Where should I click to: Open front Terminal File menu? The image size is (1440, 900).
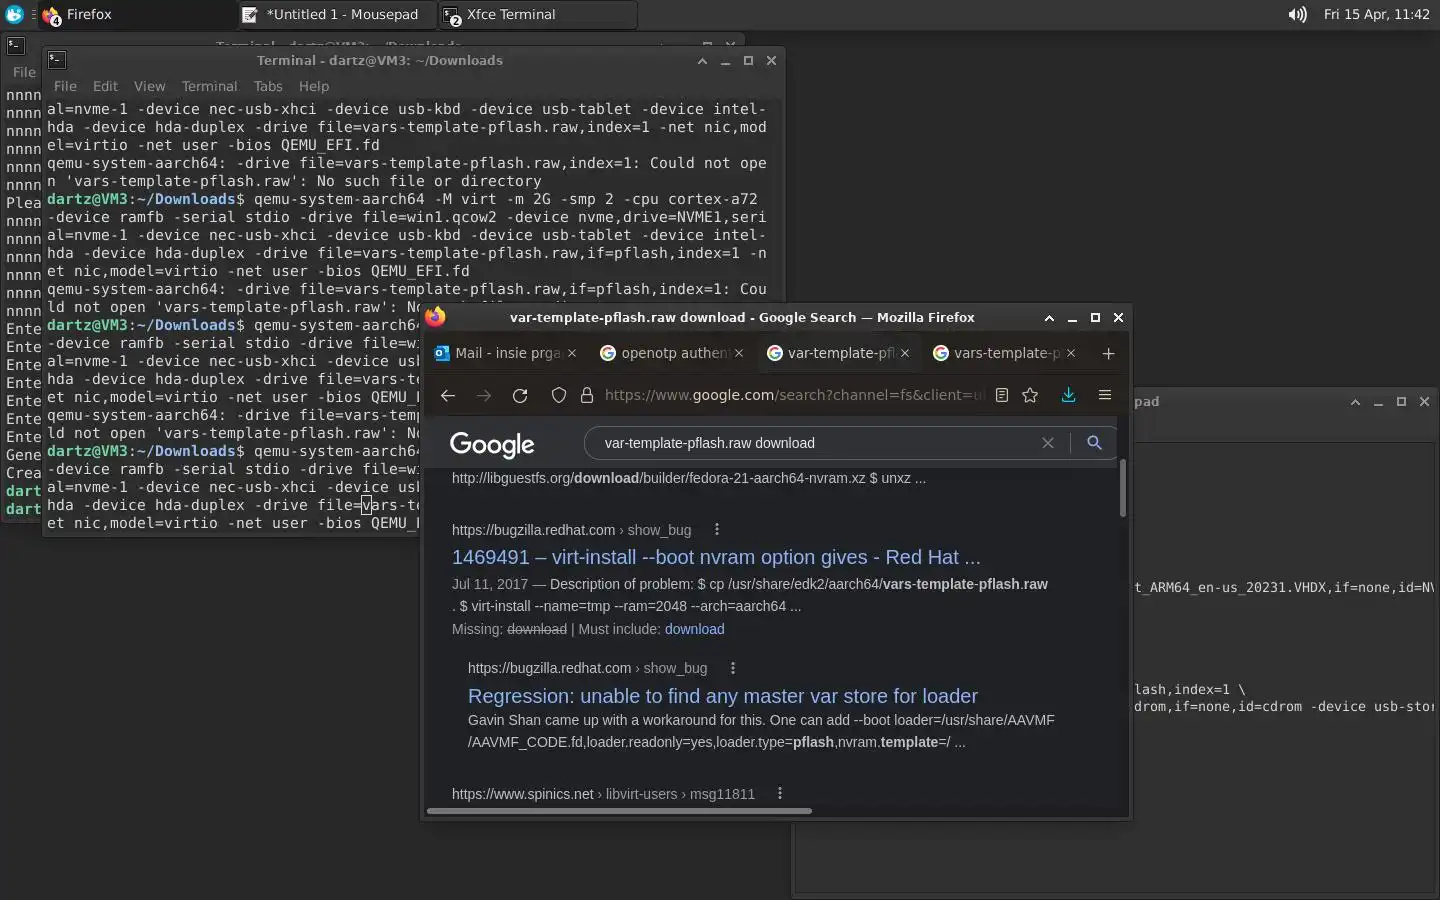click(65, 86)
